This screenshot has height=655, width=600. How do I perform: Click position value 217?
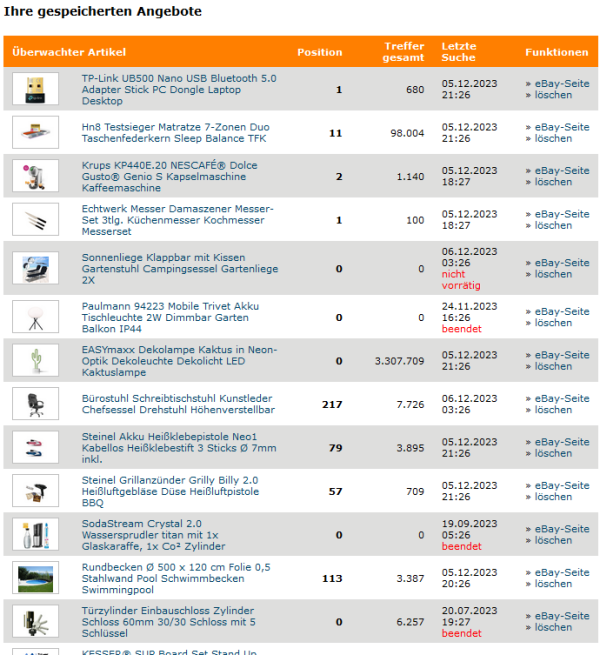tap(332, 404)
